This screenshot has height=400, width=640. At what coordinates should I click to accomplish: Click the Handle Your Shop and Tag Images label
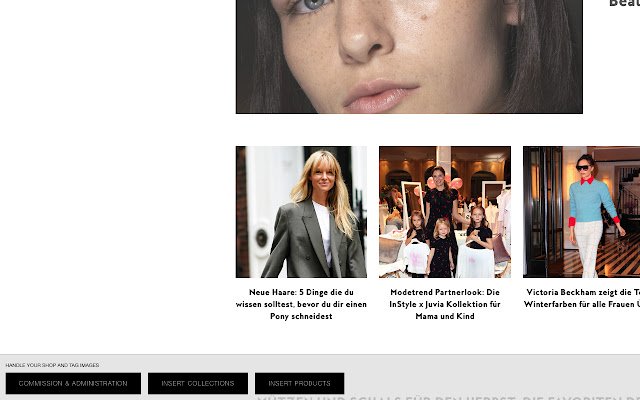[x=52, y=365]
